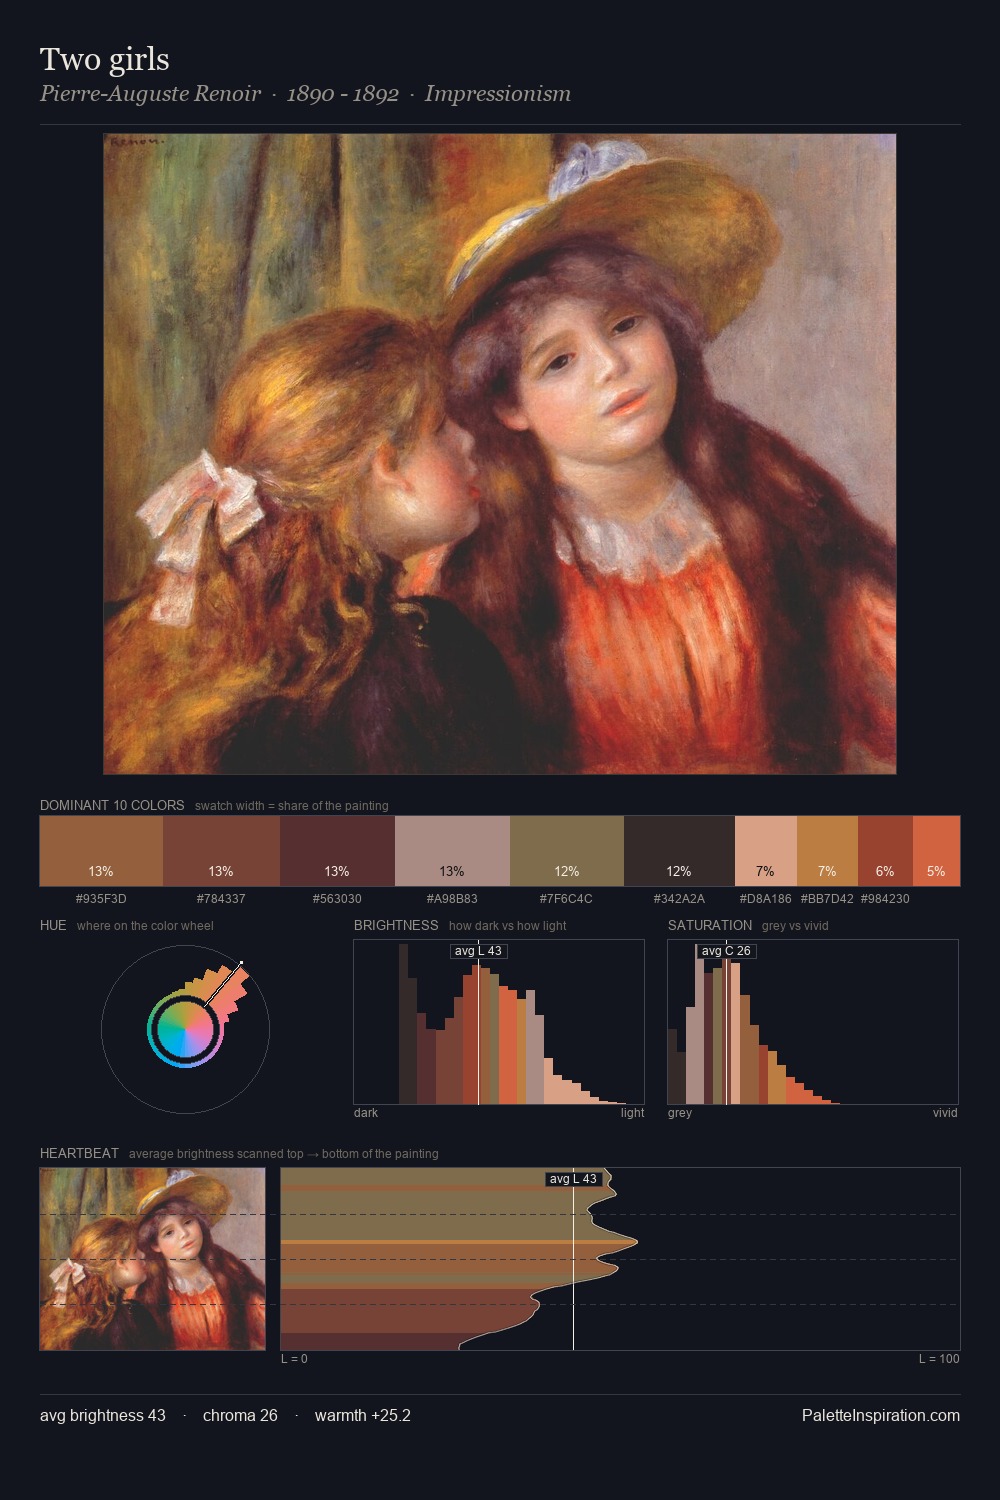Click the 'warmth +25.2' footer stat
1000x1500 pixels.
[x=363, y=1415]
